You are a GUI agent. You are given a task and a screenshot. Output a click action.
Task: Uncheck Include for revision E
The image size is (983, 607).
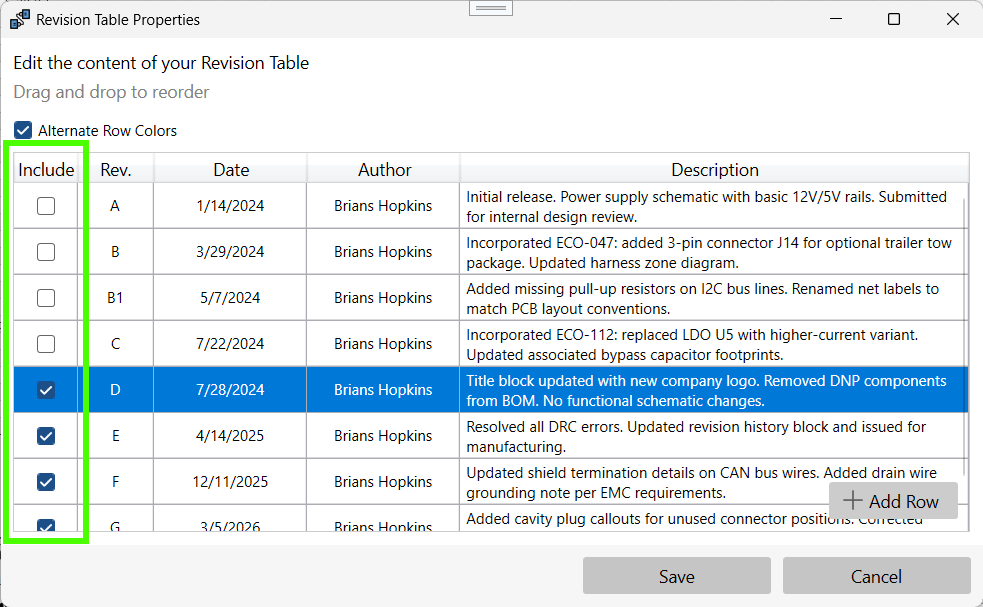click(46, 436)
